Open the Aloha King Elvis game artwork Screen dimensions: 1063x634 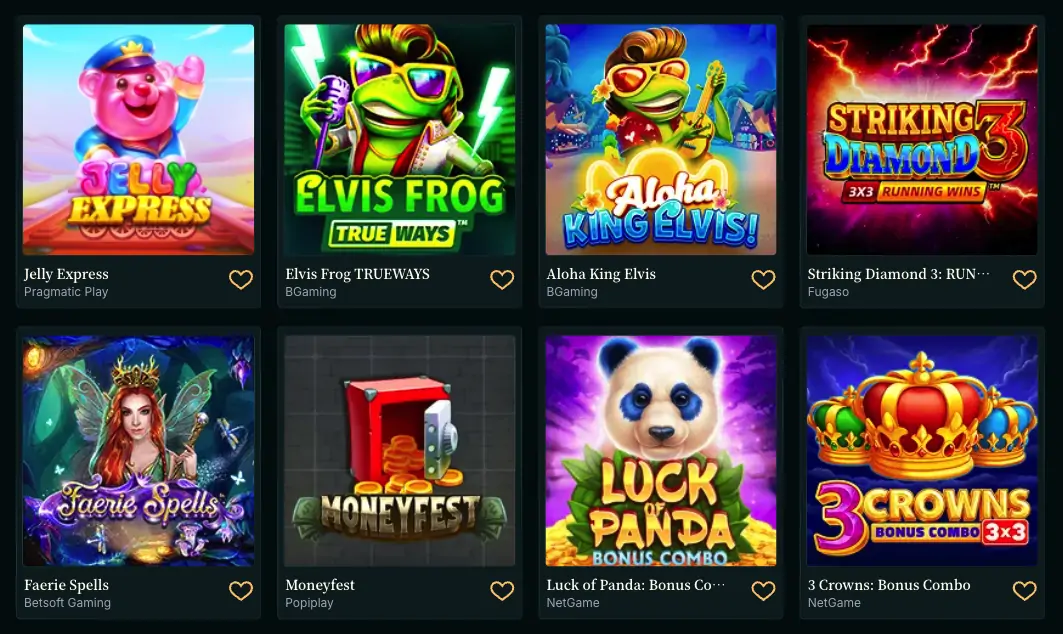[x=661, y=140]
